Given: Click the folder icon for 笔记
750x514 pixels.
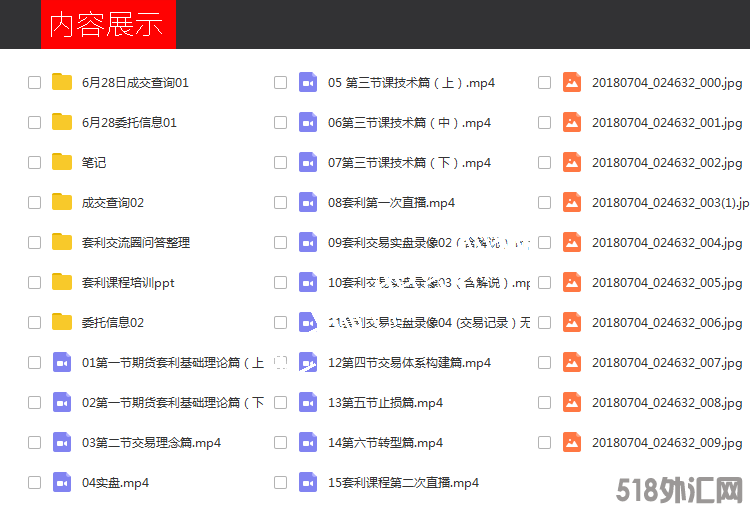Looking at the screenshot, I should tap(62, 162).
